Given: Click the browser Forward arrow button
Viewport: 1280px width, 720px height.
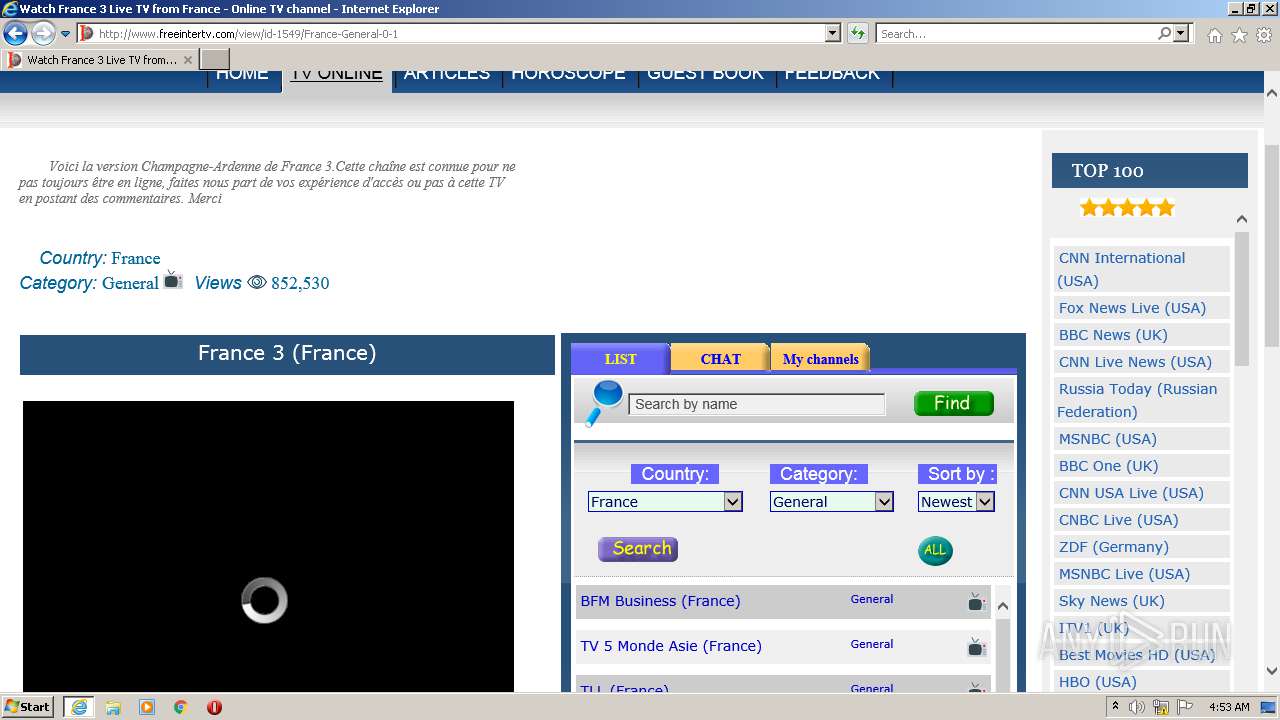Looking at the screenshot, I should pos(42,34).
